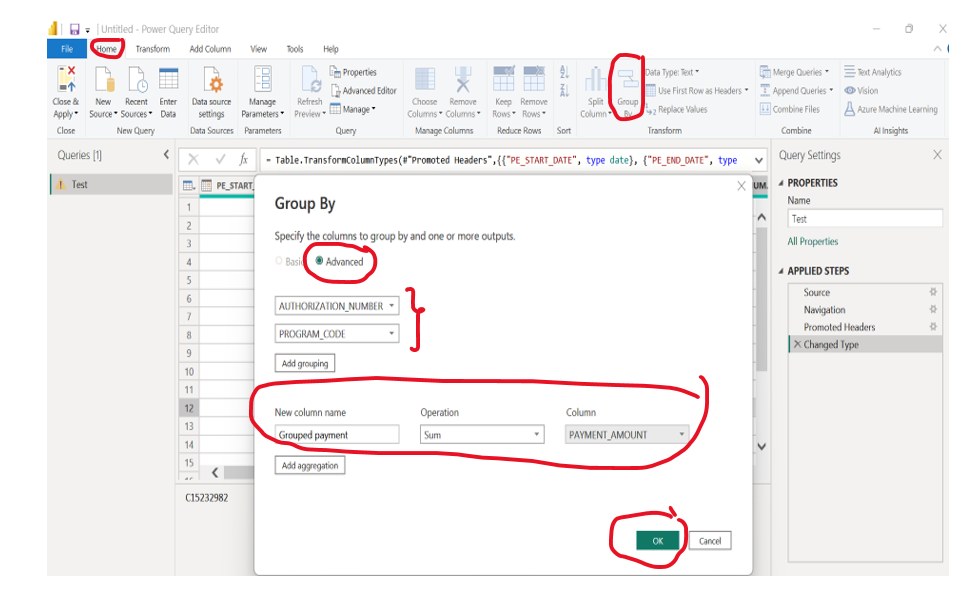Delete the Changed Type step
Image resolution: width=965 pixels, height=595 pixels.
pos(798,344)
